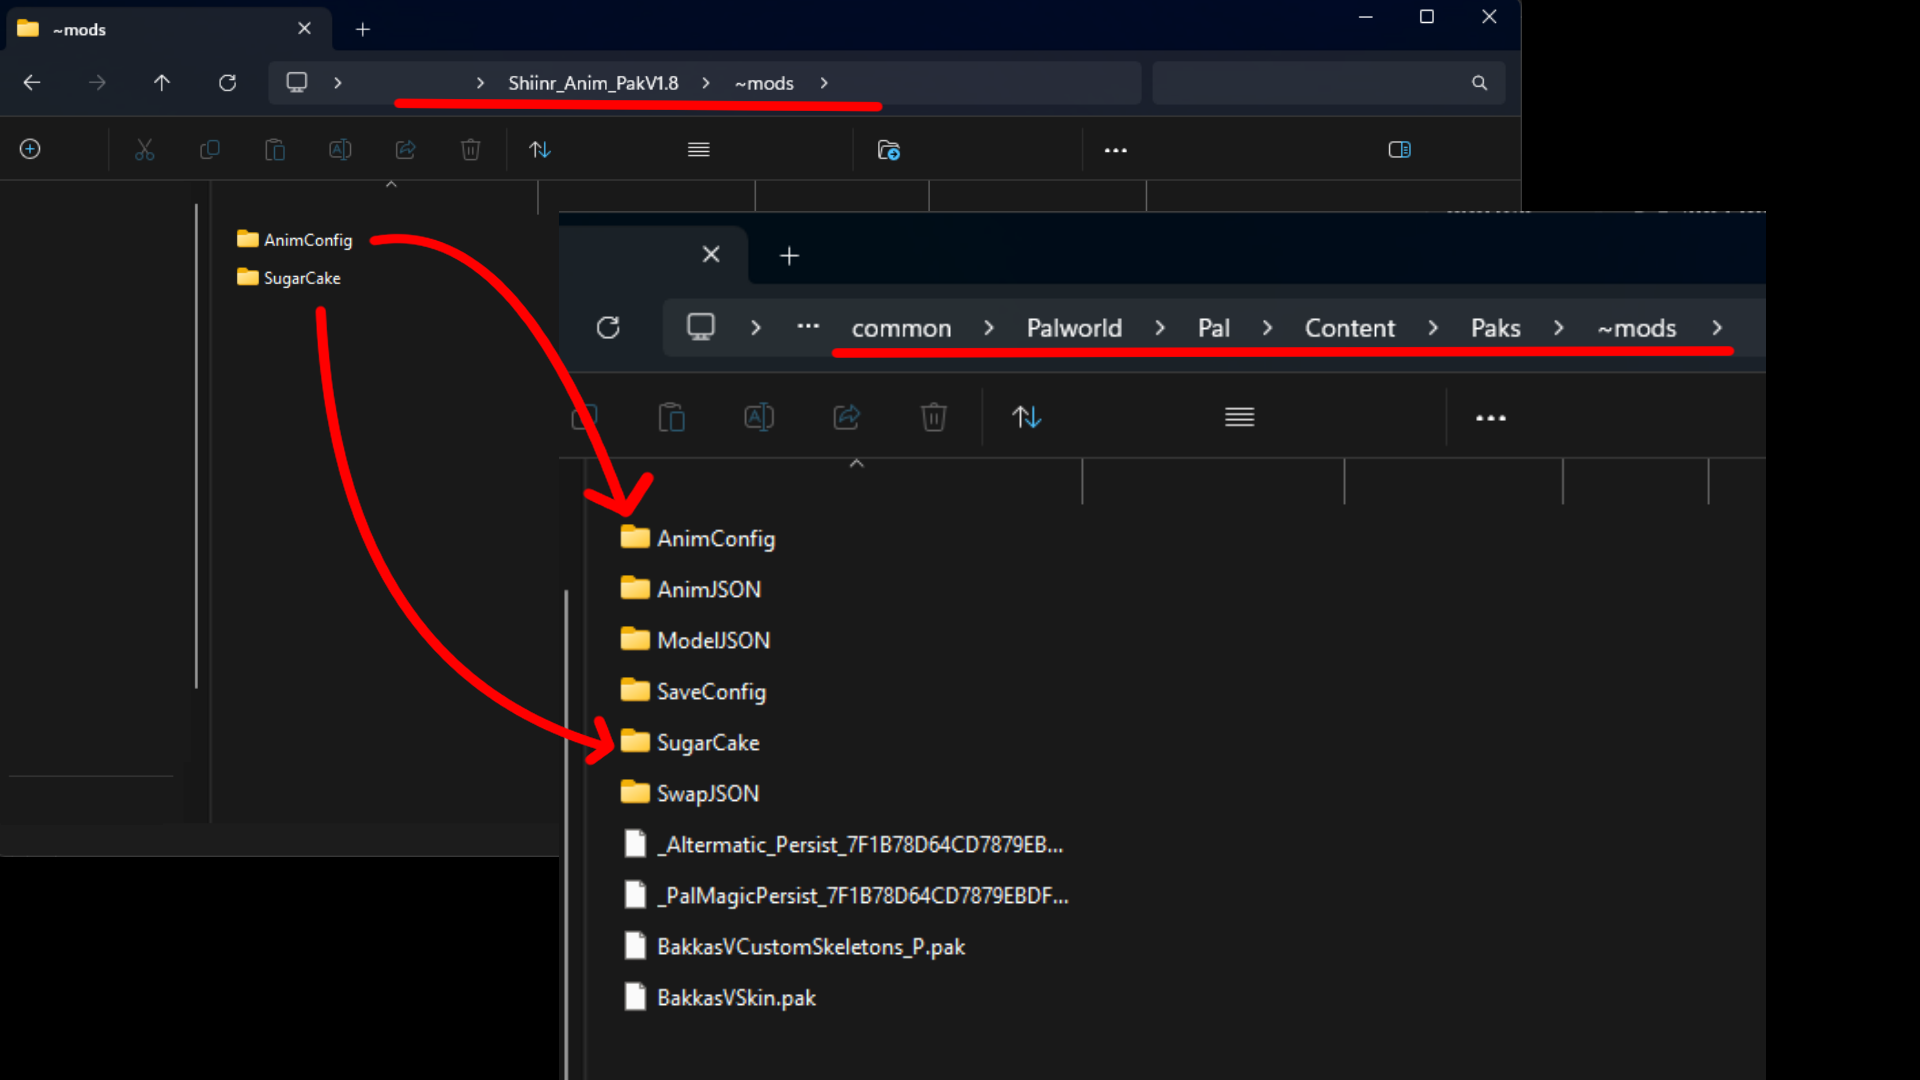Collapse sort indicator in back window column header
This screenshot has height=1080, width=1920.
pyautogui.click(x=391, y=185)
